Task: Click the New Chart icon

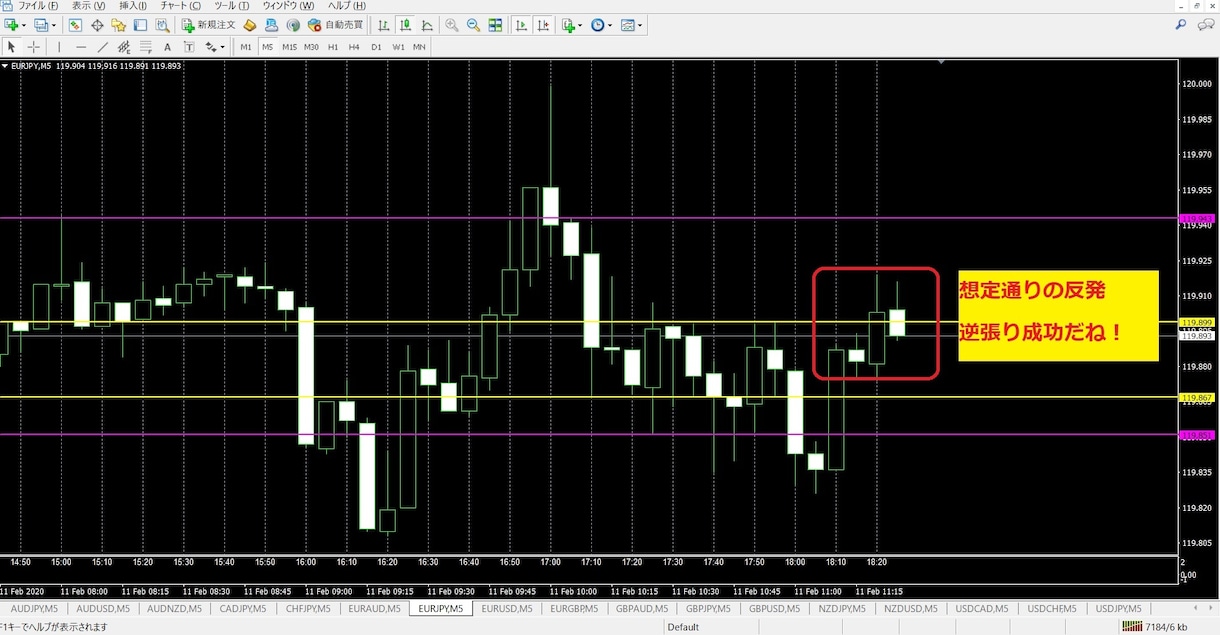Action: 11,25
